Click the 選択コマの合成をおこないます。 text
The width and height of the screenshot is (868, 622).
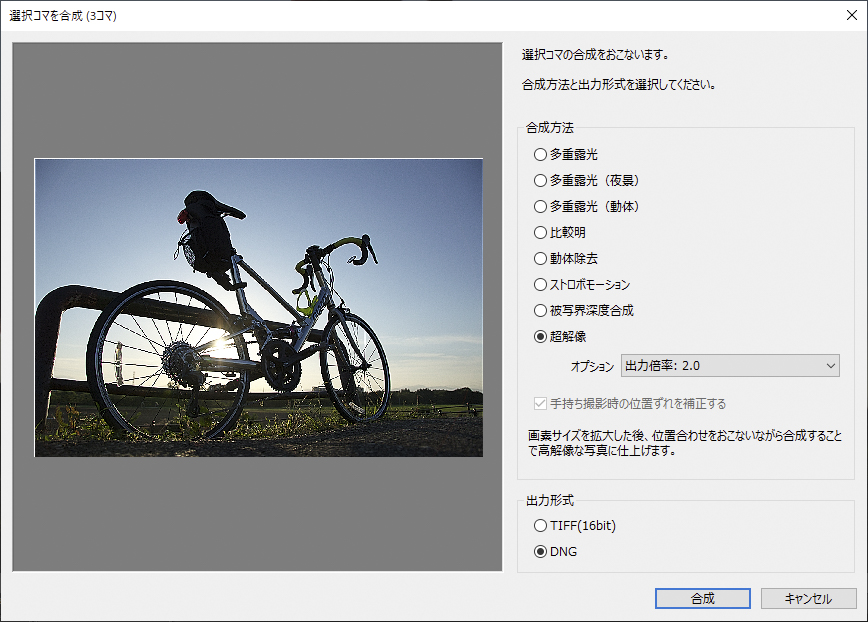(x=596, y=55)
